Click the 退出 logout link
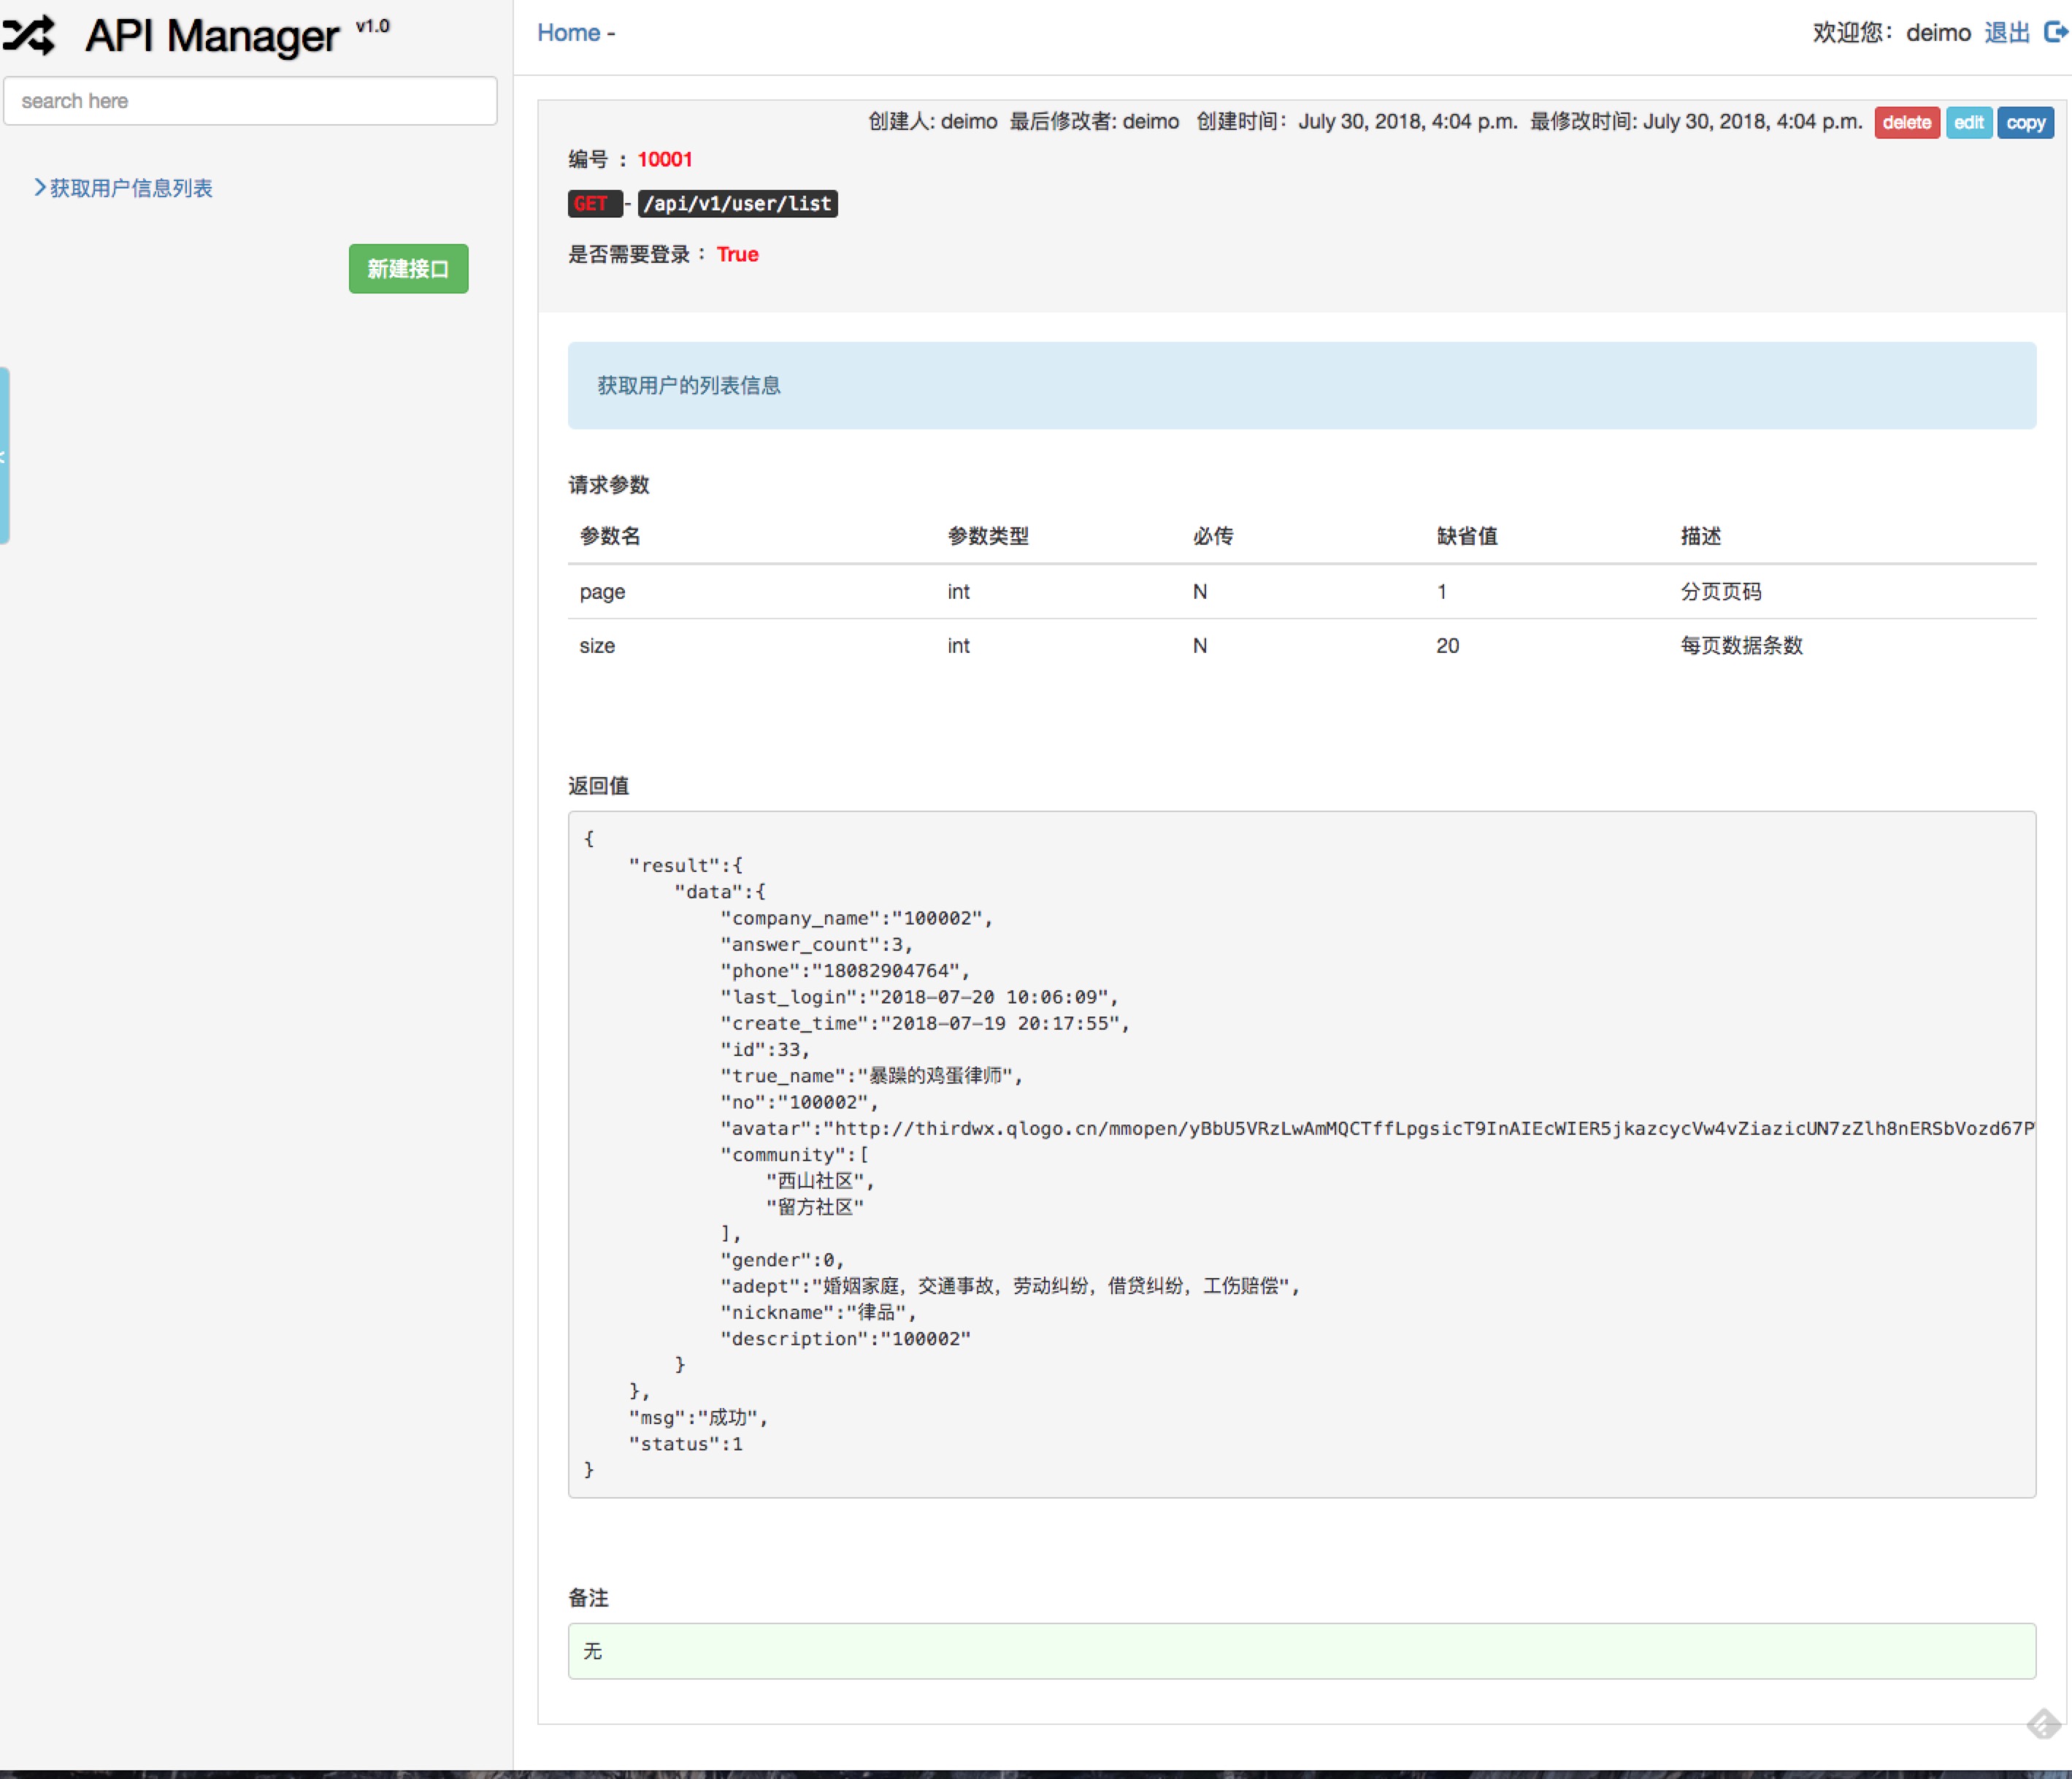2072x1779 pixels. coord(2006,33)
